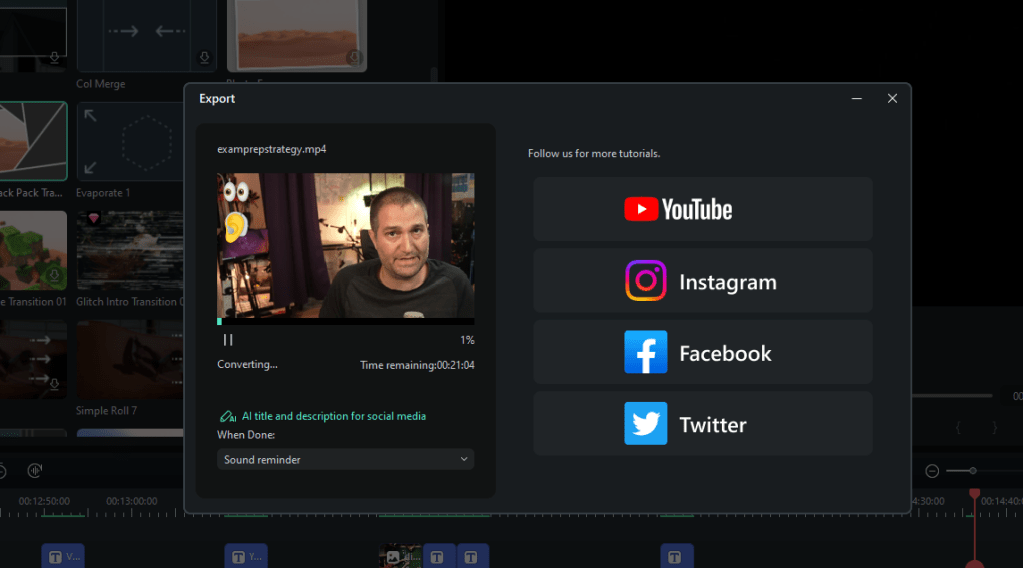Select the Evaporate 1 transition thumbnail
This screenshot has height=568, width=1023.
(x=130, y=142)
